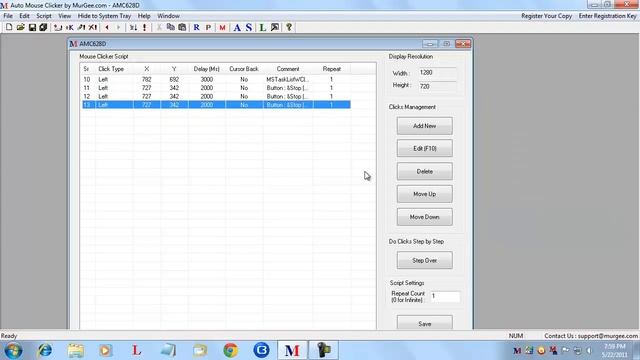
Task: Click the Paste clipboard toolbar icon
Action: click(182, 27)
